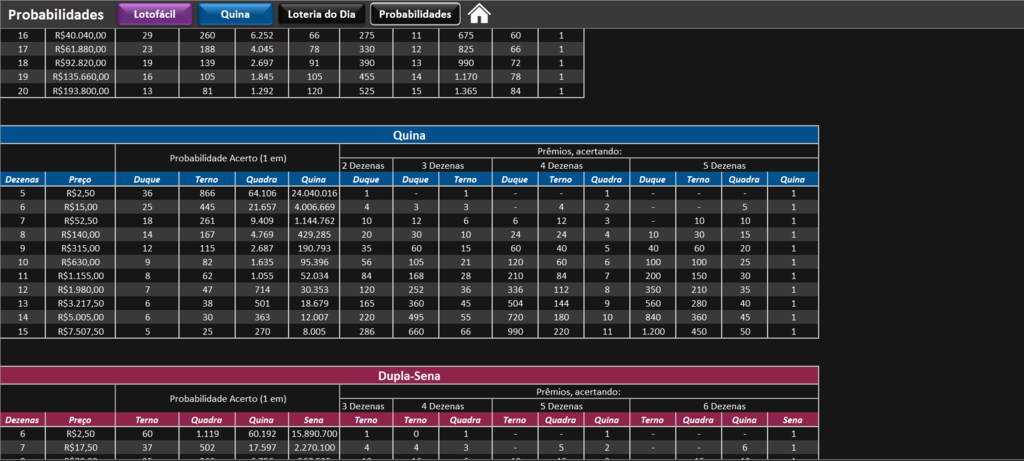
Task: Click Quina probability cell 12.007
Action: point(314,317)
